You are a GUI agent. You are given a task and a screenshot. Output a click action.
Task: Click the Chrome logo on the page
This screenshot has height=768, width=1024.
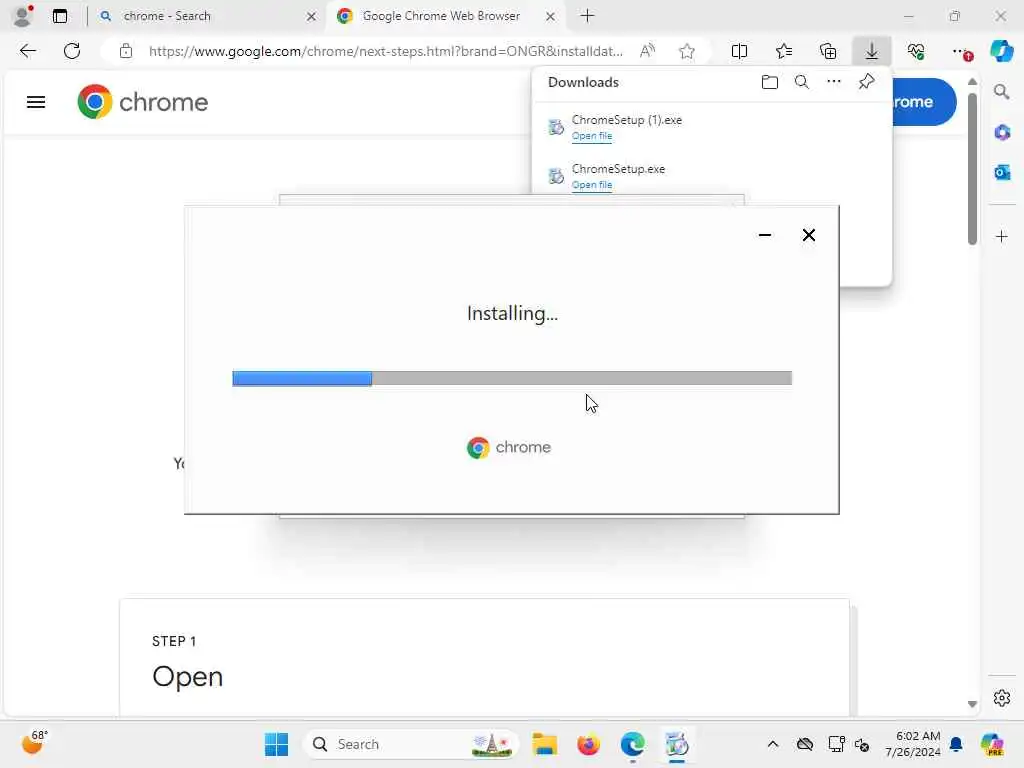tap(142, 102)
